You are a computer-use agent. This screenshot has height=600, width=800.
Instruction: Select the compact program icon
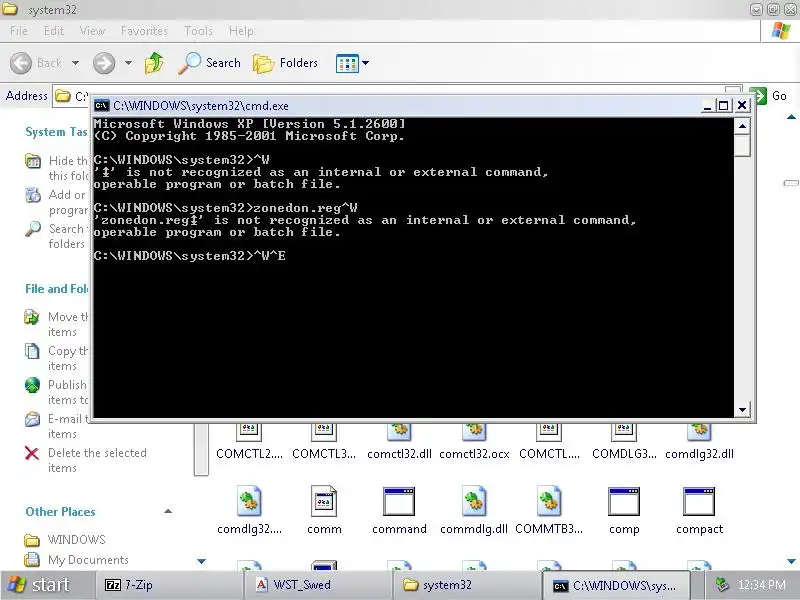[699, 501]
